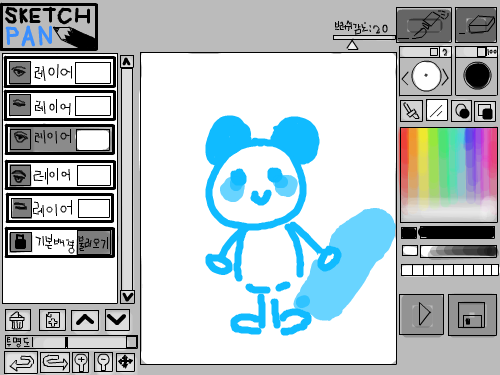500x375 pixels.
Task: Click the black current color swatch
Action: coord(409,233)
